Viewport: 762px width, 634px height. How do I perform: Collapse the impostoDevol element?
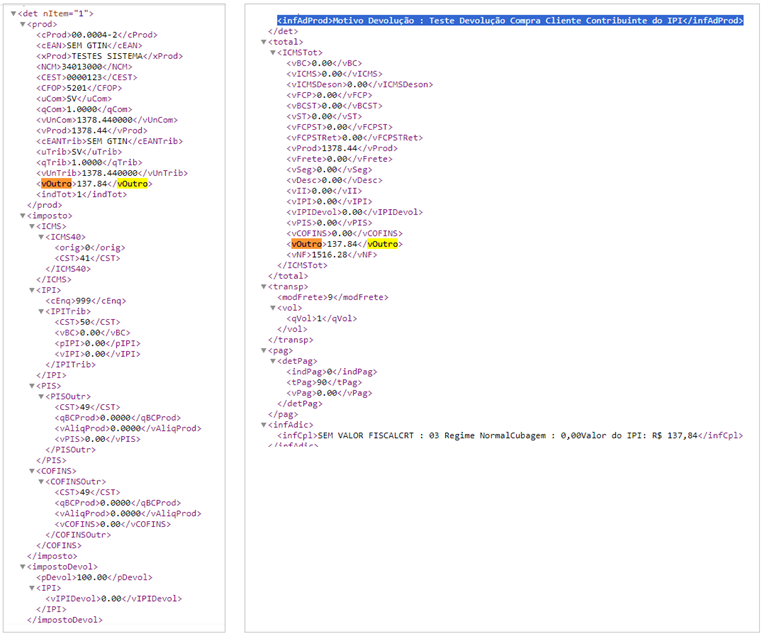point(23,566)
